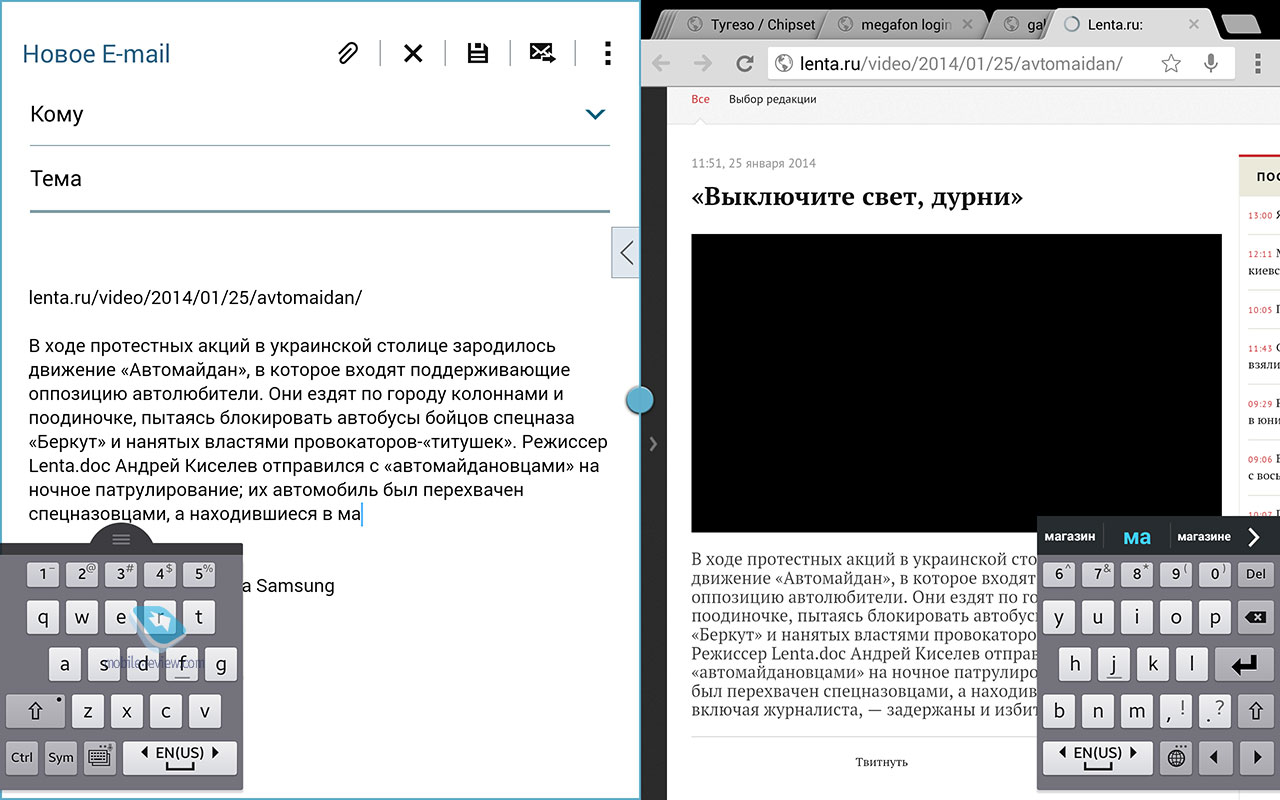Close the megafon login tab
The width and height of the screenshot is (1280, 800).
[968, 24]
